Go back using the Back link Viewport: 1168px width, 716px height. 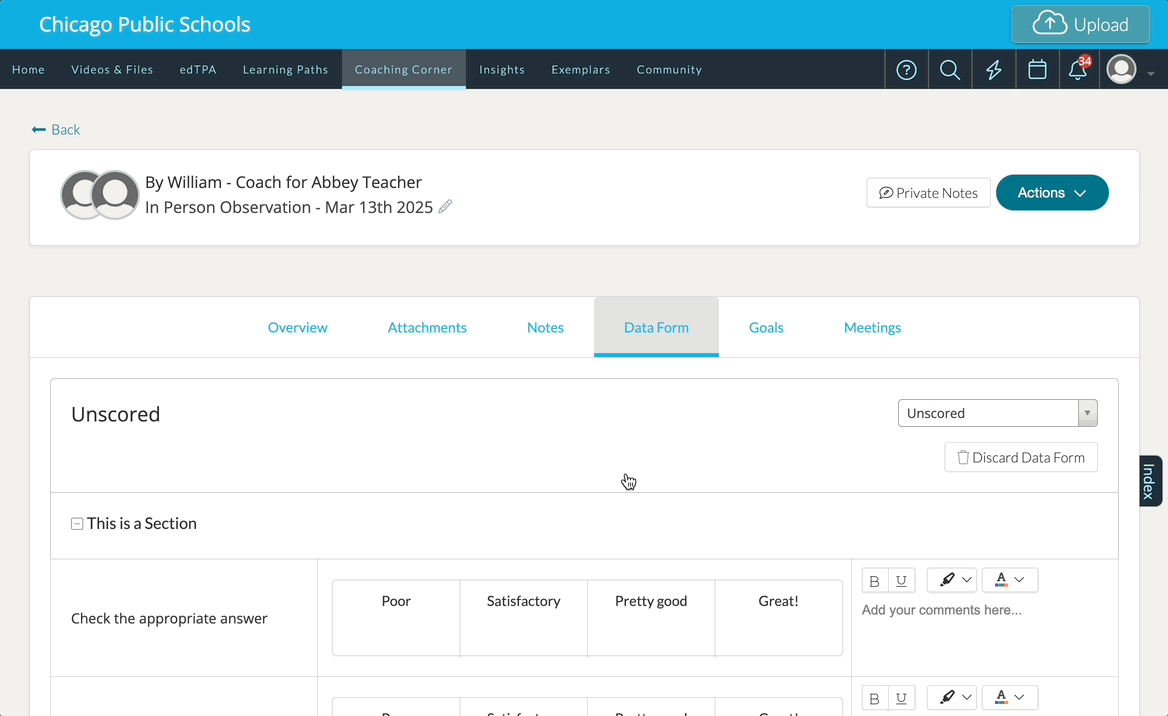[x=56, y=129]
